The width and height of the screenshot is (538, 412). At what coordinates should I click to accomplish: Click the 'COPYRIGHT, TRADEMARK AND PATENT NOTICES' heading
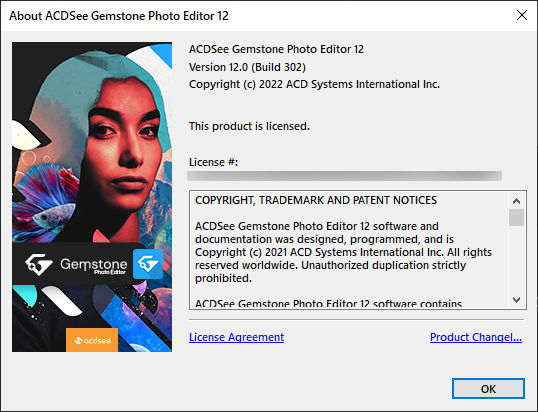pyautogui.click(x=316, y=200)
